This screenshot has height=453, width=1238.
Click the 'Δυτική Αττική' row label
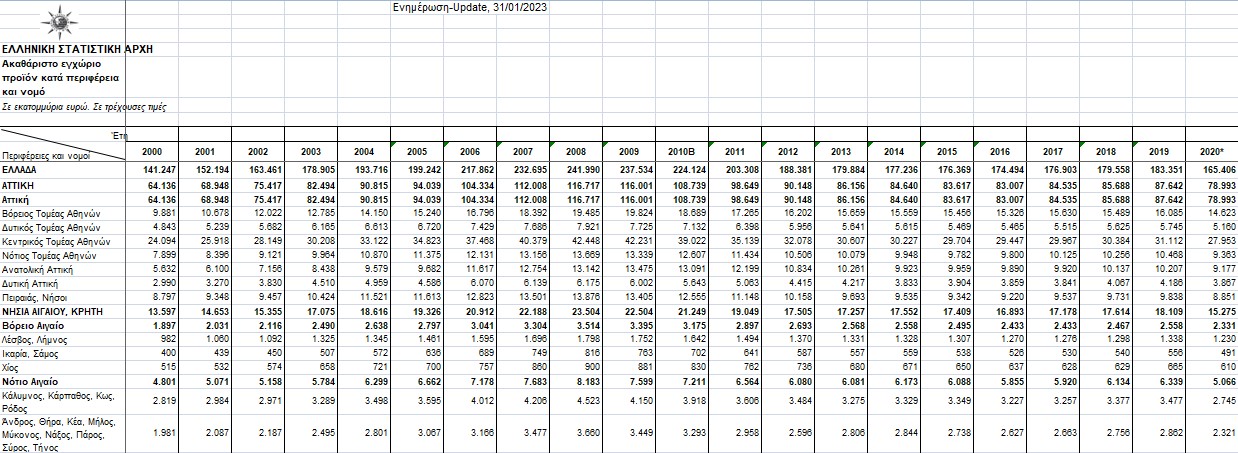(30, 282)
